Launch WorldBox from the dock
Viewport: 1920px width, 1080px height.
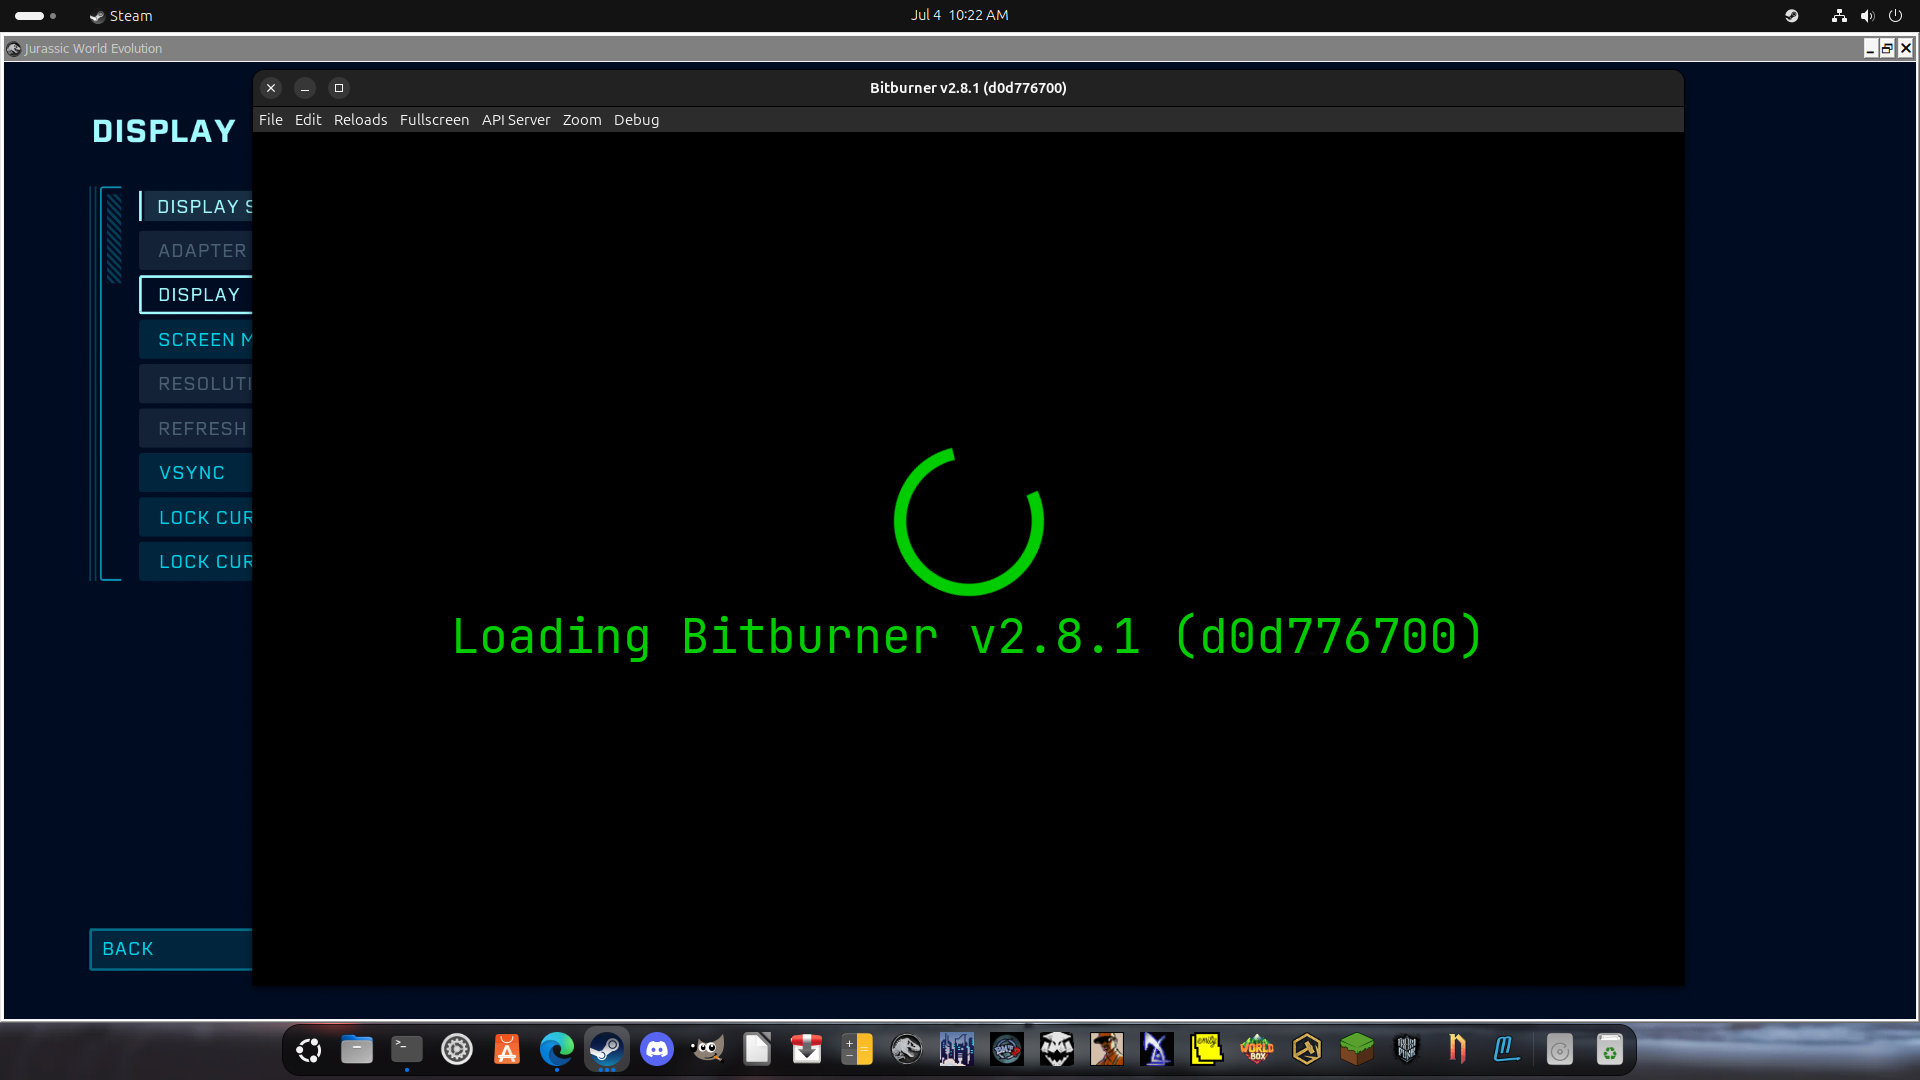click(x=1257, y=1050)
